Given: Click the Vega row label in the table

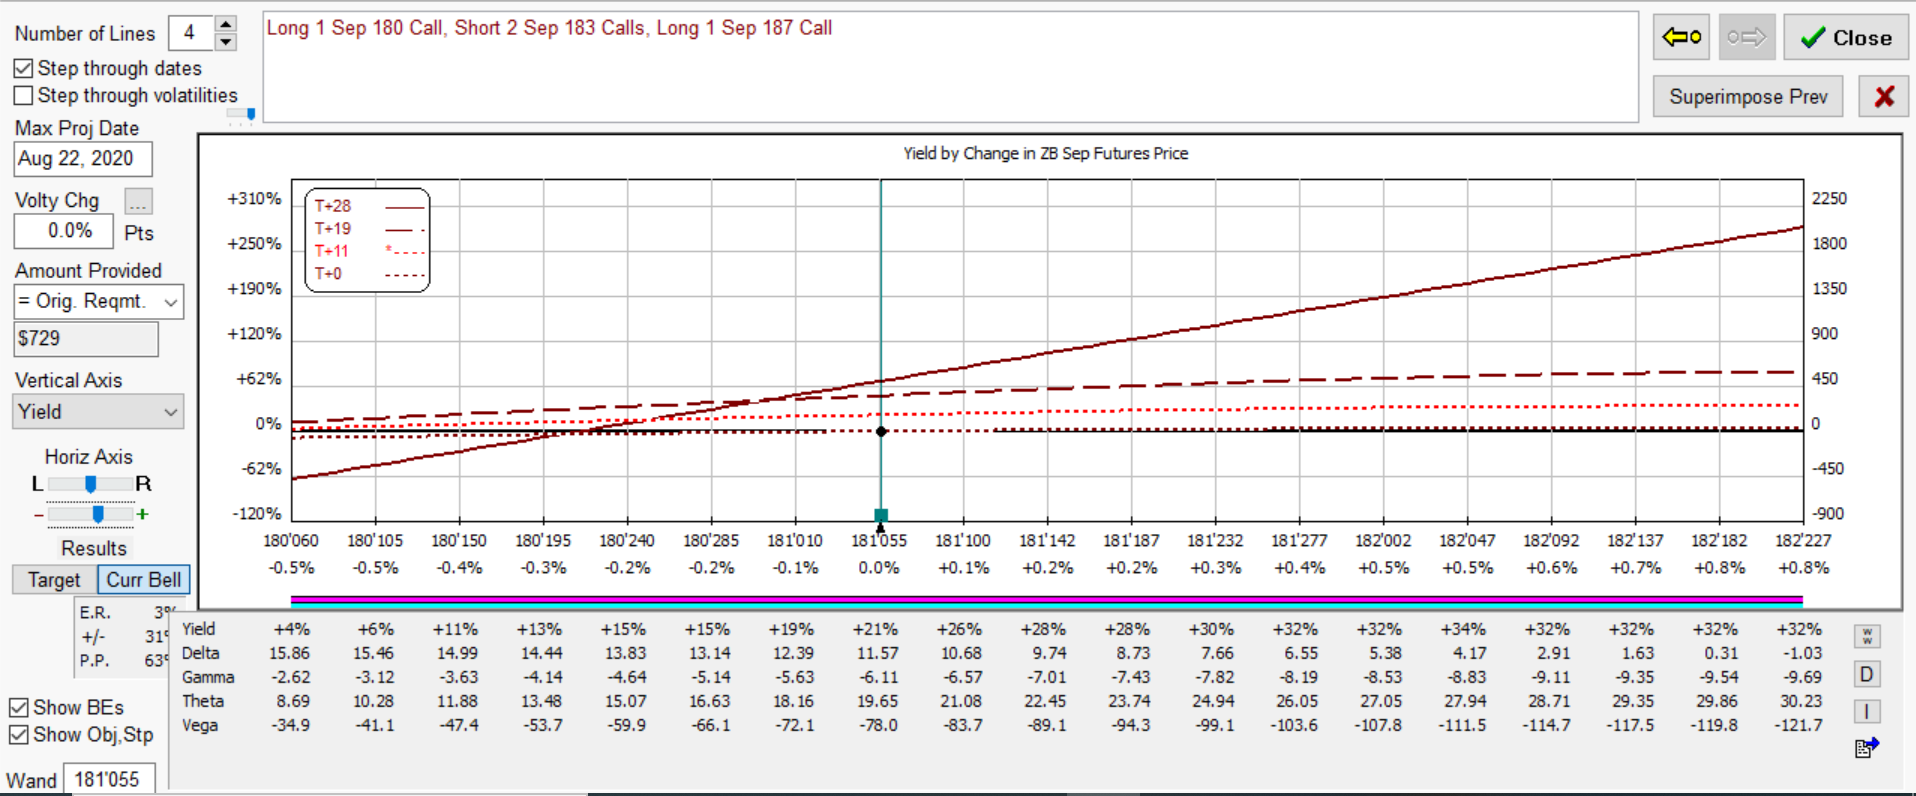Looking at the screenshot, I should tap(200, 725).
